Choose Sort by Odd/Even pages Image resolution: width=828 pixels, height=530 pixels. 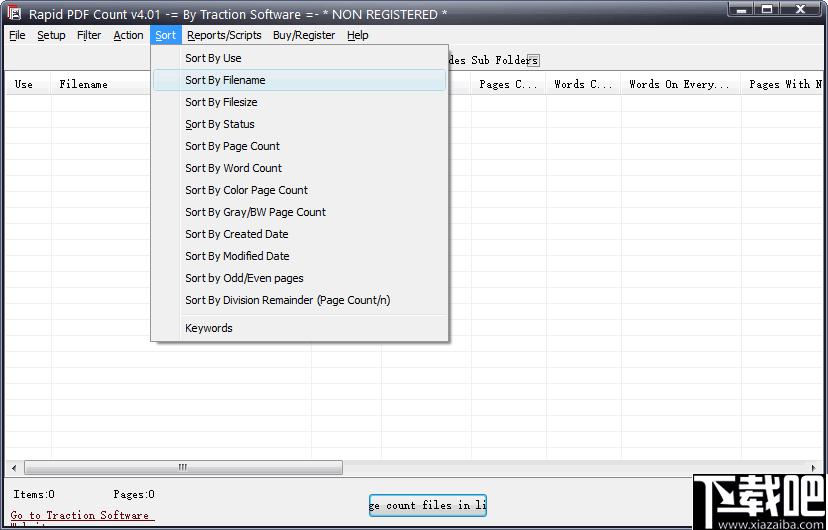pyautogui.click(x=299, y=278)
